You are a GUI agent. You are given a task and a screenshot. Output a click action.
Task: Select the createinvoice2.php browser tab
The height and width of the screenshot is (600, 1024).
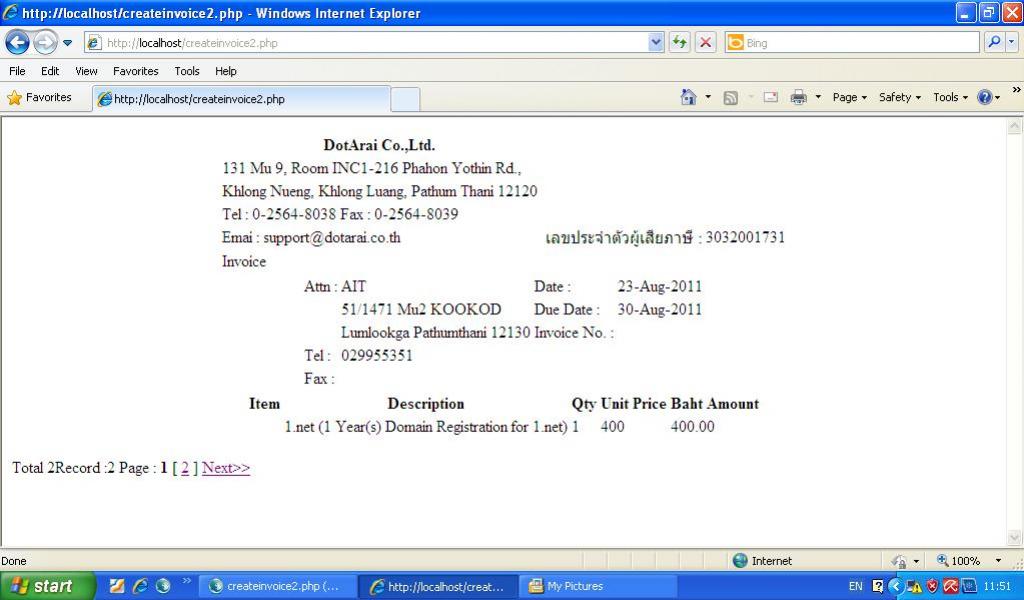[x=242, y=99]
